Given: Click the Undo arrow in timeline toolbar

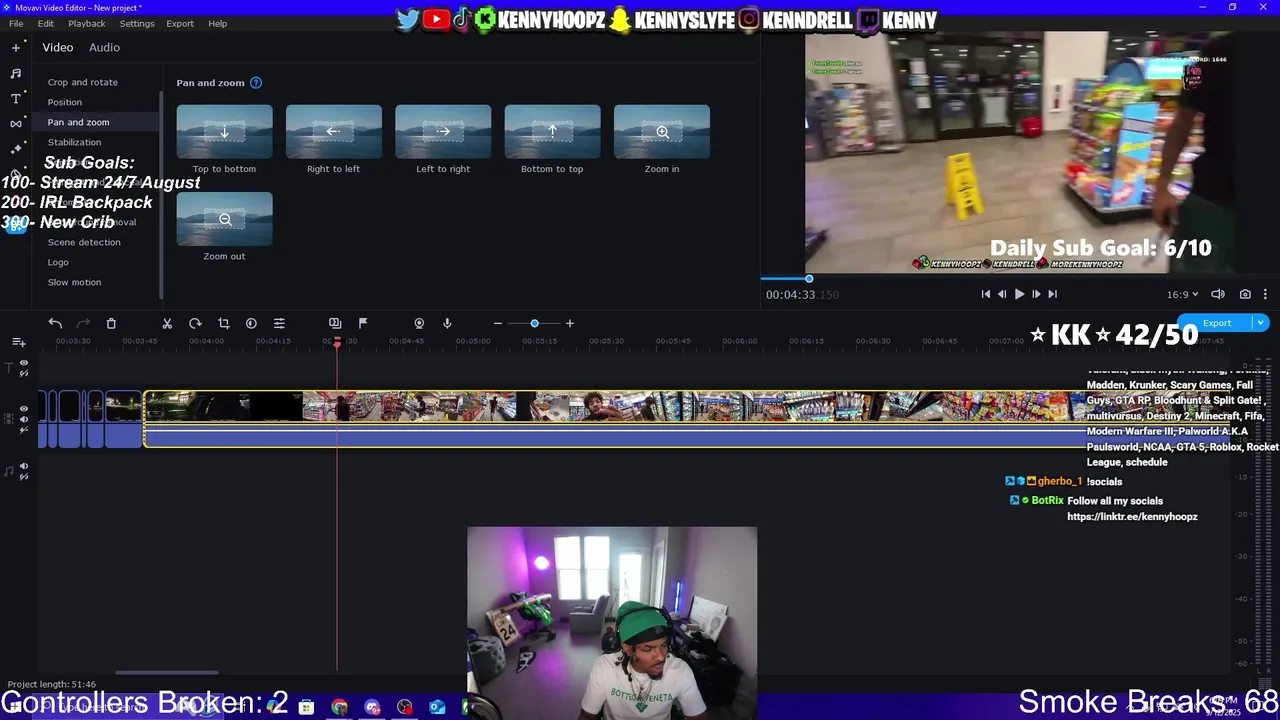Looking at the screenshot, I should (x=55, y=323).
